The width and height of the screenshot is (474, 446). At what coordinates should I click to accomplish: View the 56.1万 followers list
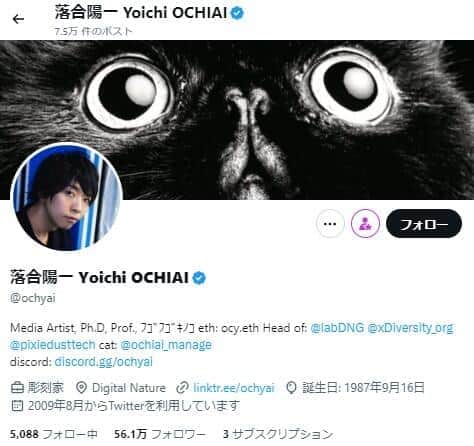[160, 434]
